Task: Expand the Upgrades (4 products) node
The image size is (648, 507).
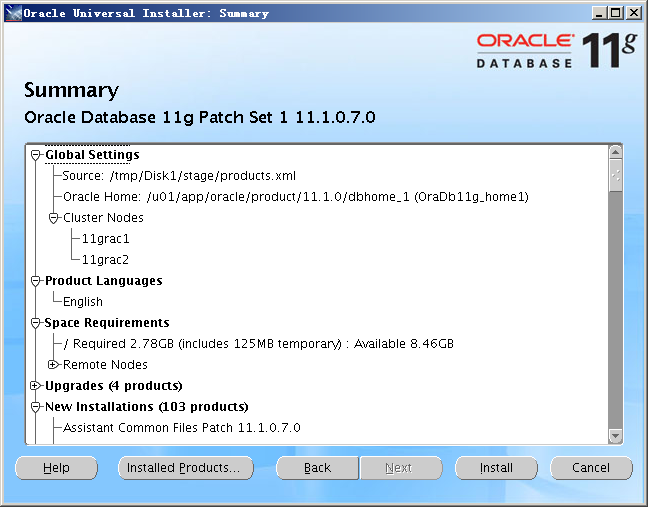Action: pos(36,386)
